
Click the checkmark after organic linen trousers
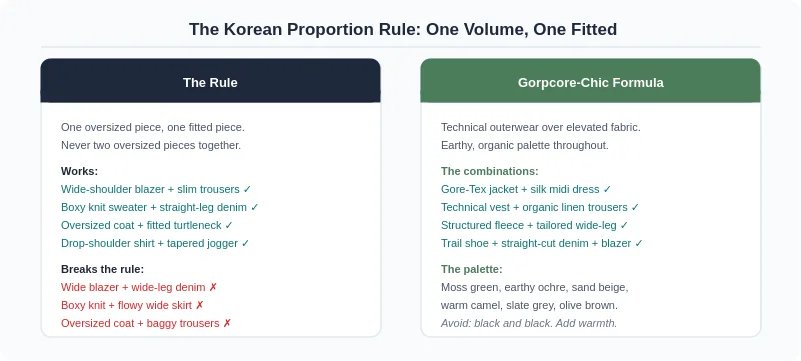click(635, 207)
